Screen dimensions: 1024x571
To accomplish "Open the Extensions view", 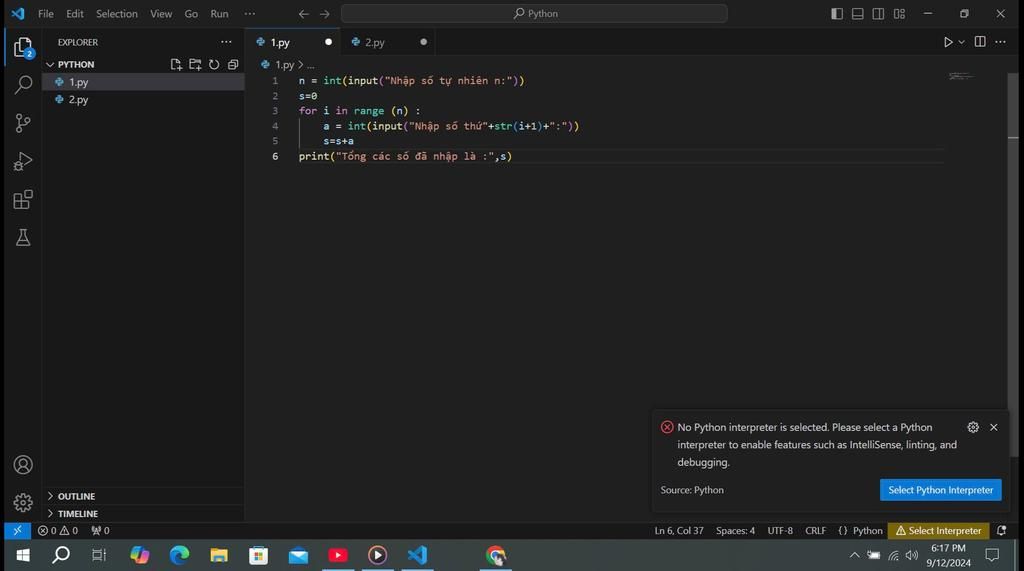I will pyautogui.click(x=23, y=199).
